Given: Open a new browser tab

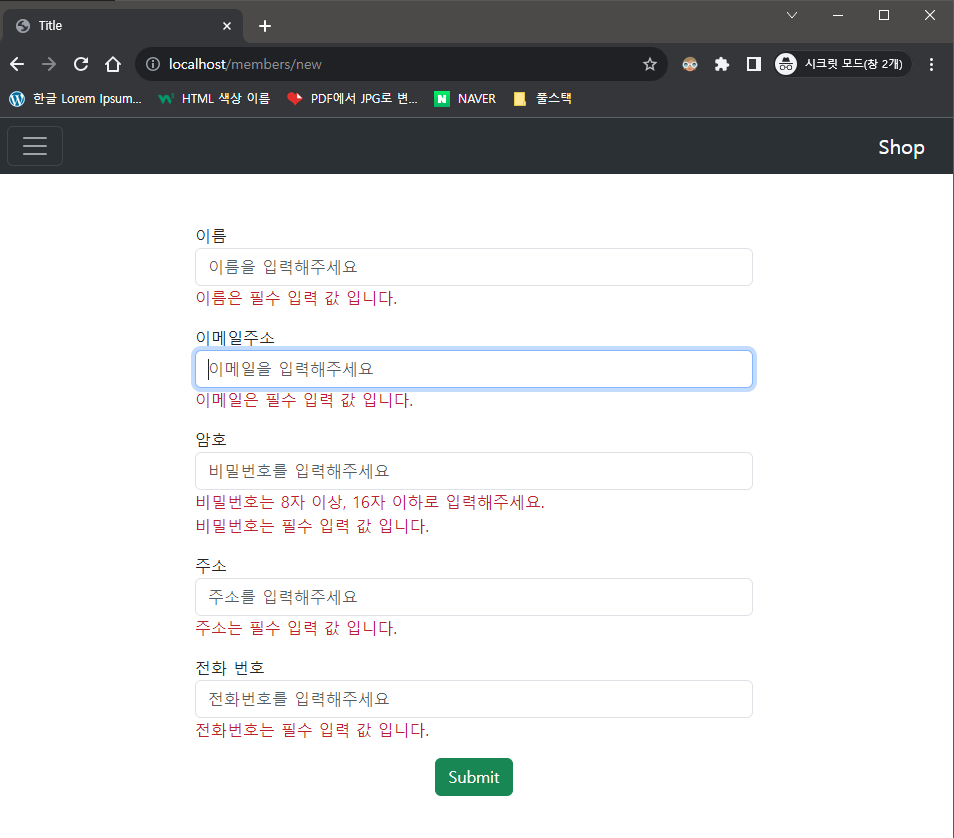Looking at the screenshot, I should pos(265,26).
